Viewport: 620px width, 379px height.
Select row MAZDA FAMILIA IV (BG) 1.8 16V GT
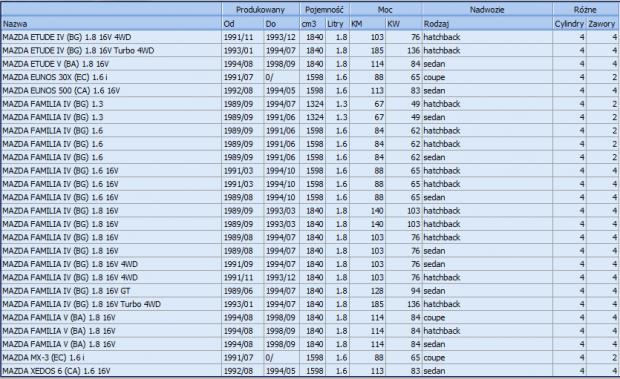pos(310,291)
